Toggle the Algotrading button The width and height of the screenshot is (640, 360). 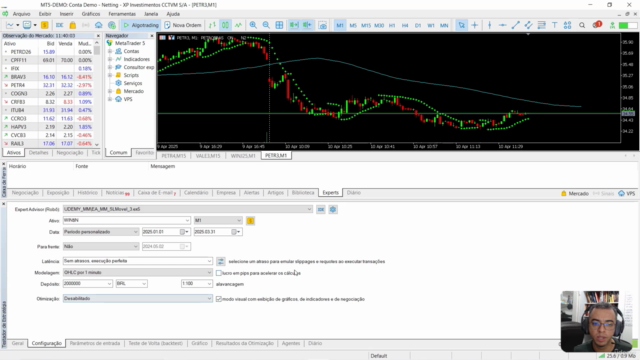click(141, 25)
